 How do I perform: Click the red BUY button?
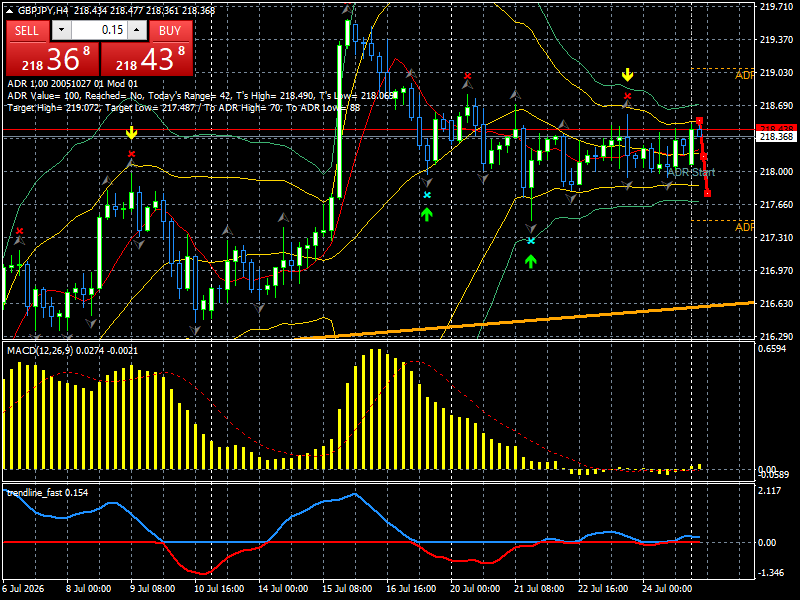(170, 31)
